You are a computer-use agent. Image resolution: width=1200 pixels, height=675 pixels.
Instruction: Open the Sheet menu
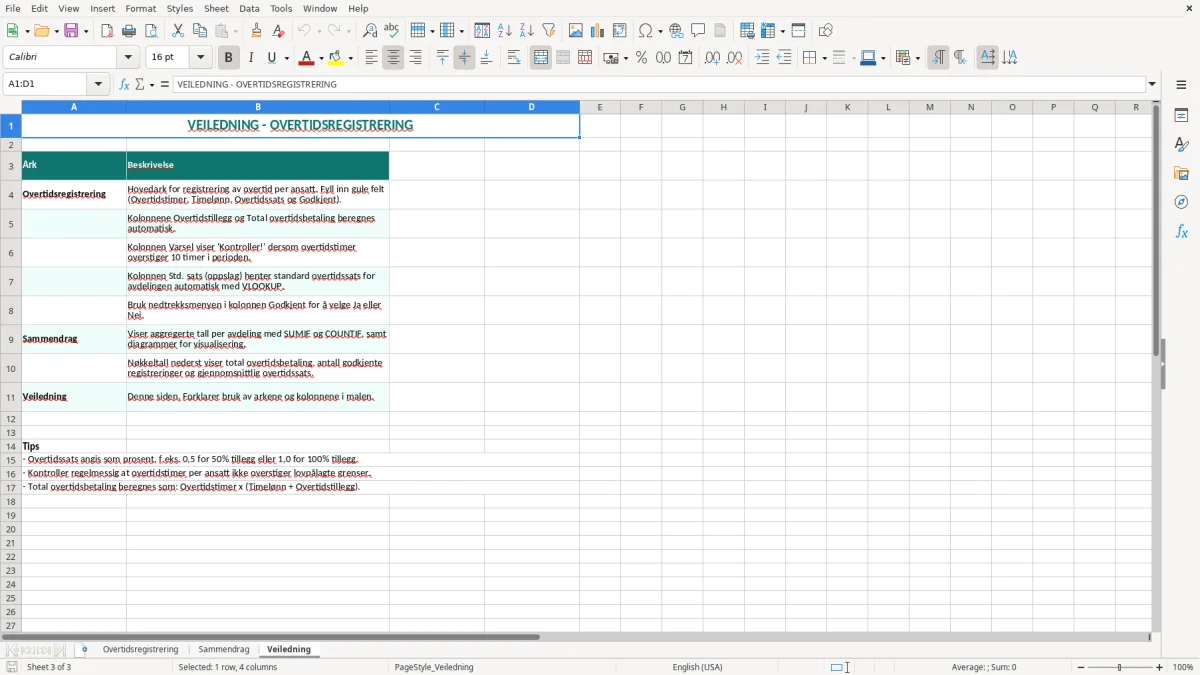(217, 8)
